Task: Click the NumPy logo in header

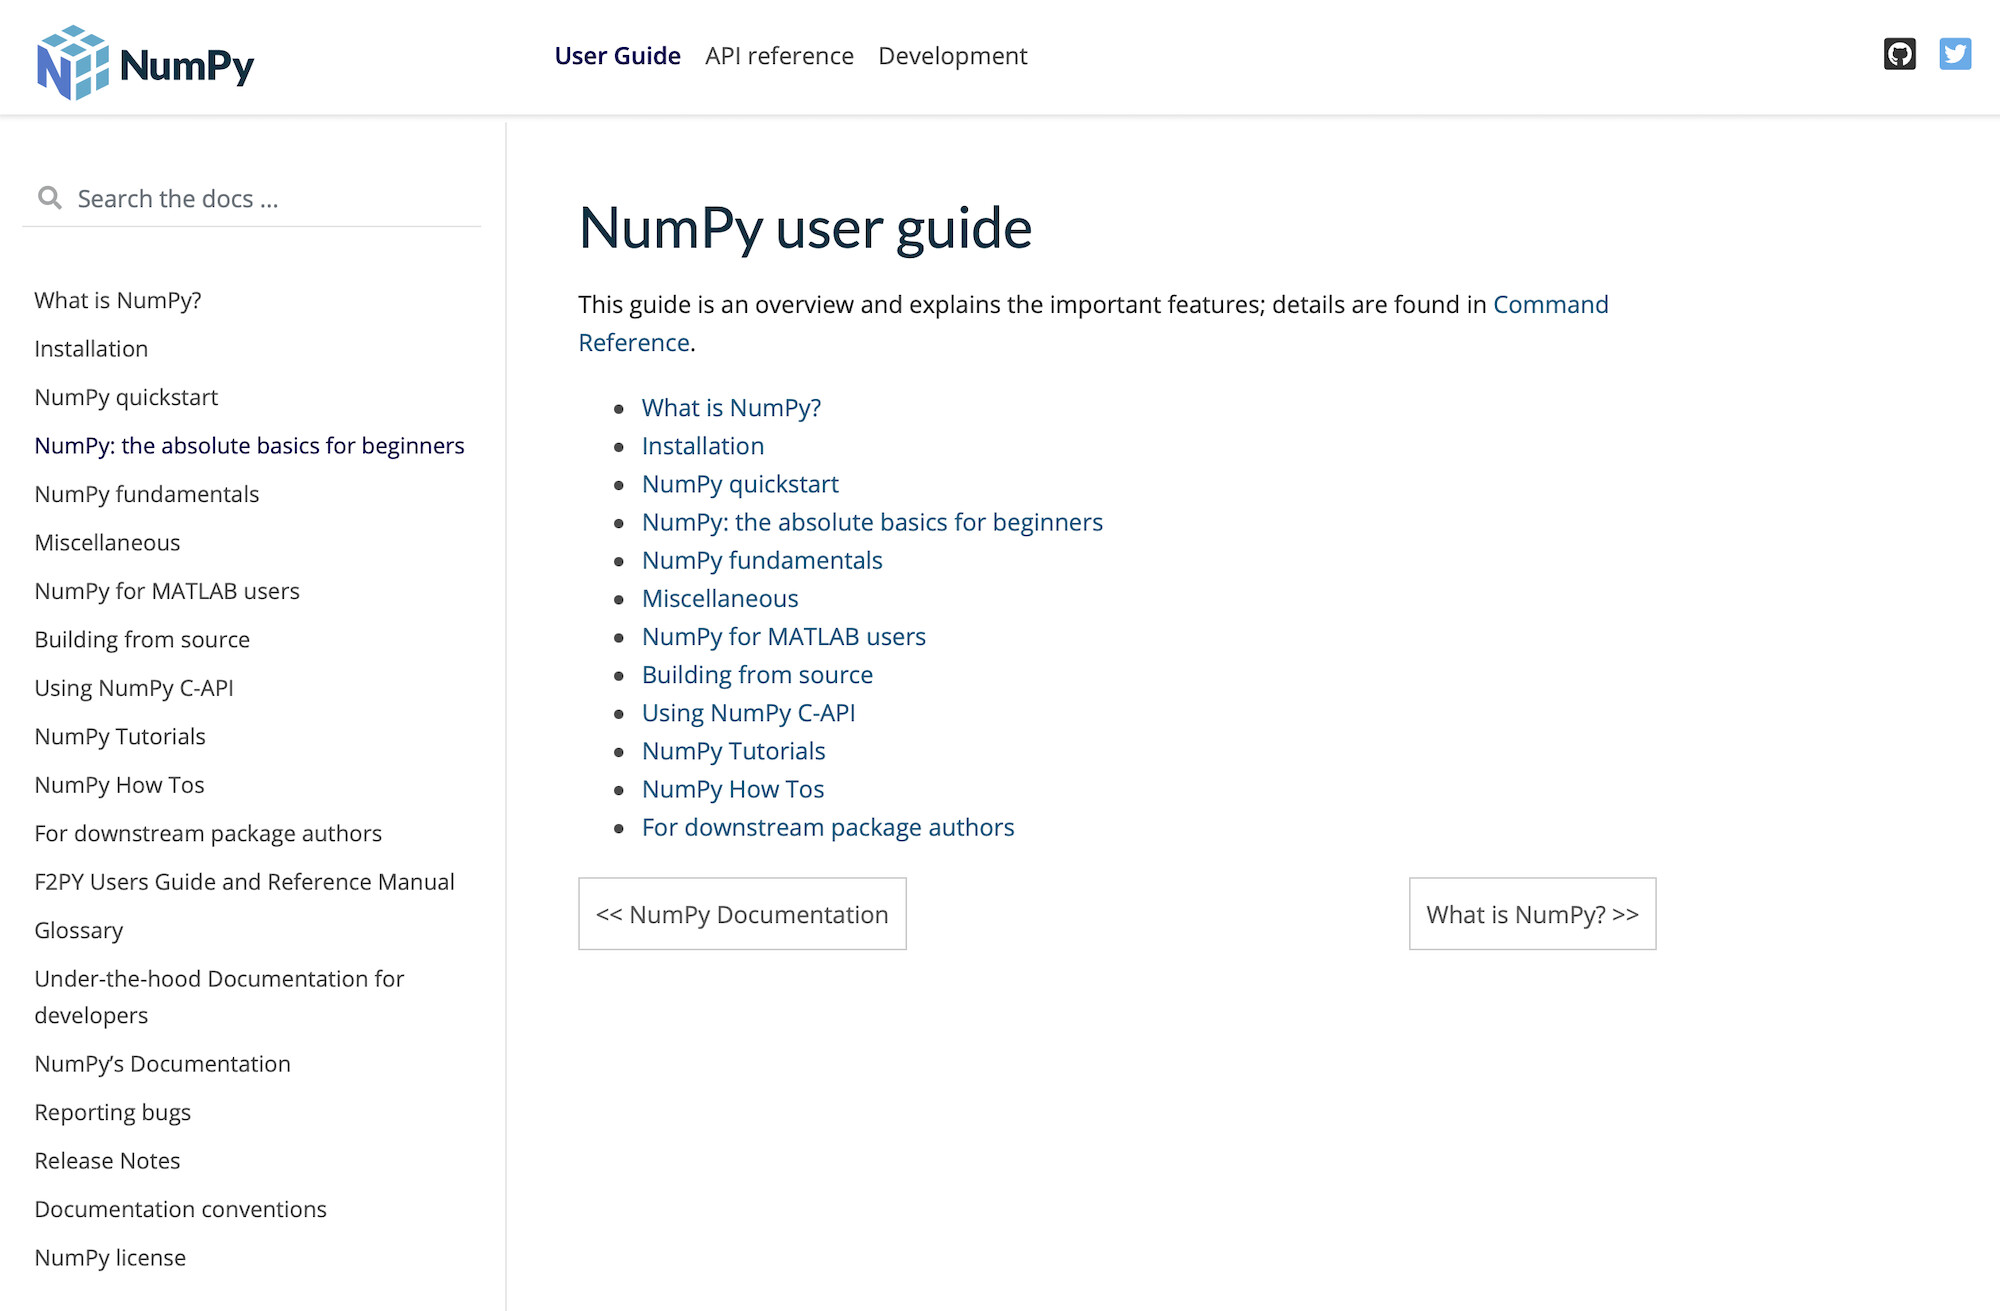Action: click(146, 63)
